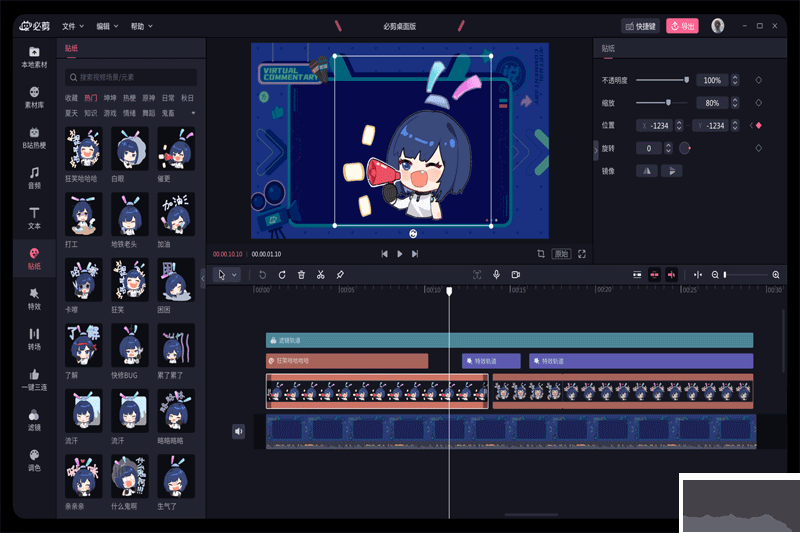This screenshot has width=800, height=533.
Task: Open the 原始 aspect ratio dropdown
Action: coord(561,253)
